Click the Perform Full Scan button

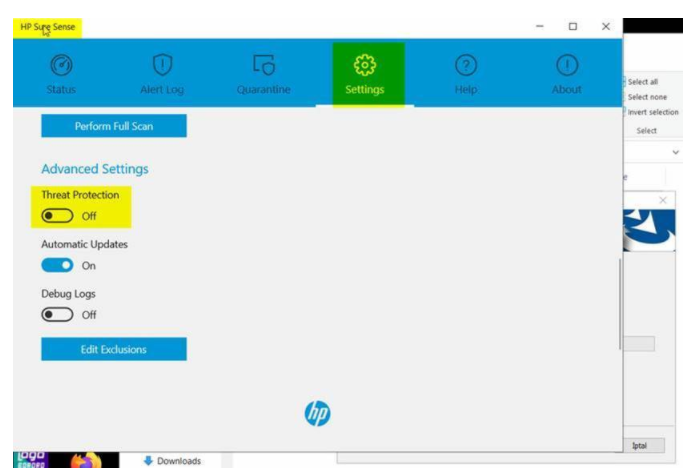(x=114, y=126)
